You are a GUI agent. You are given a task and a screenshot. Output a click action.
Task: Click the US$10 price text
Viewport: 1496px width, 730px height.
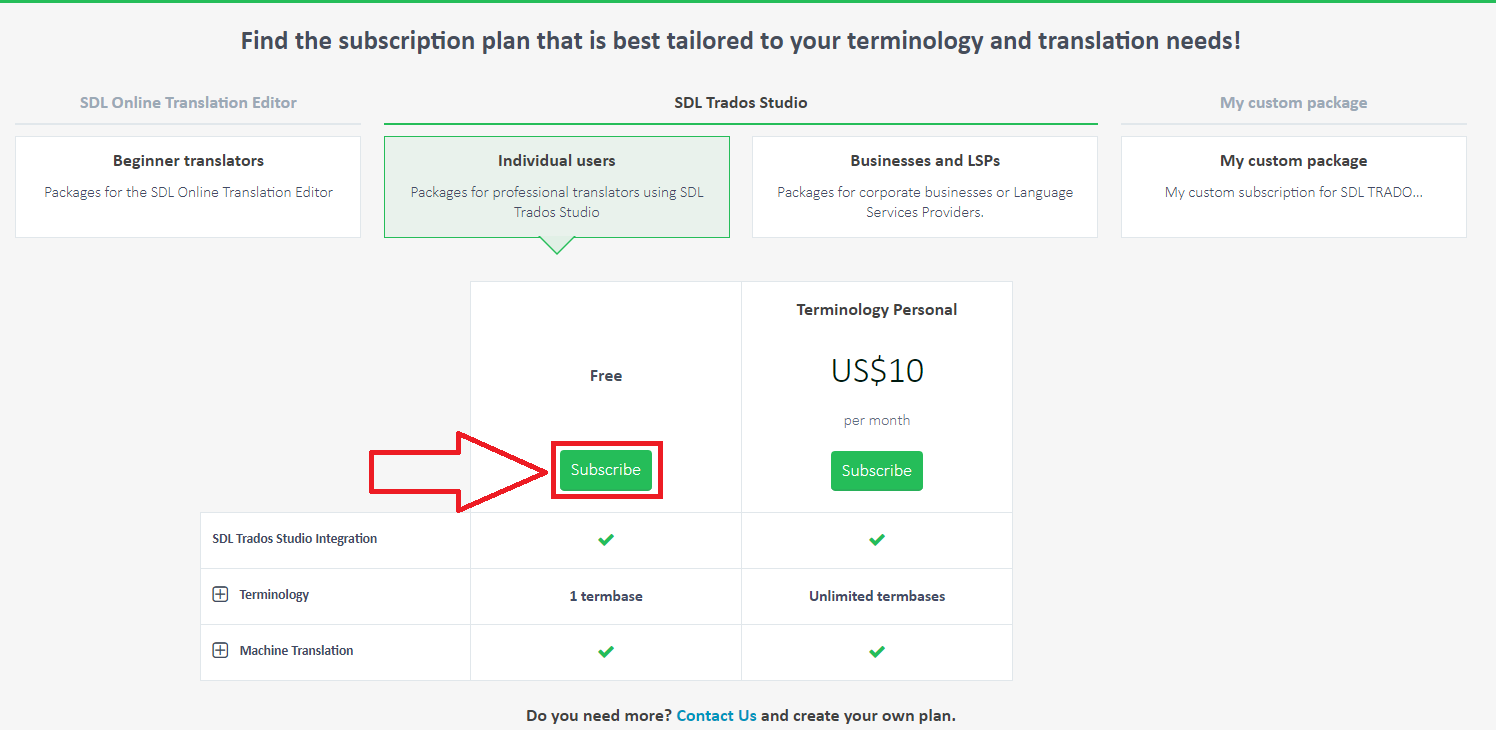tap(877, 372)
